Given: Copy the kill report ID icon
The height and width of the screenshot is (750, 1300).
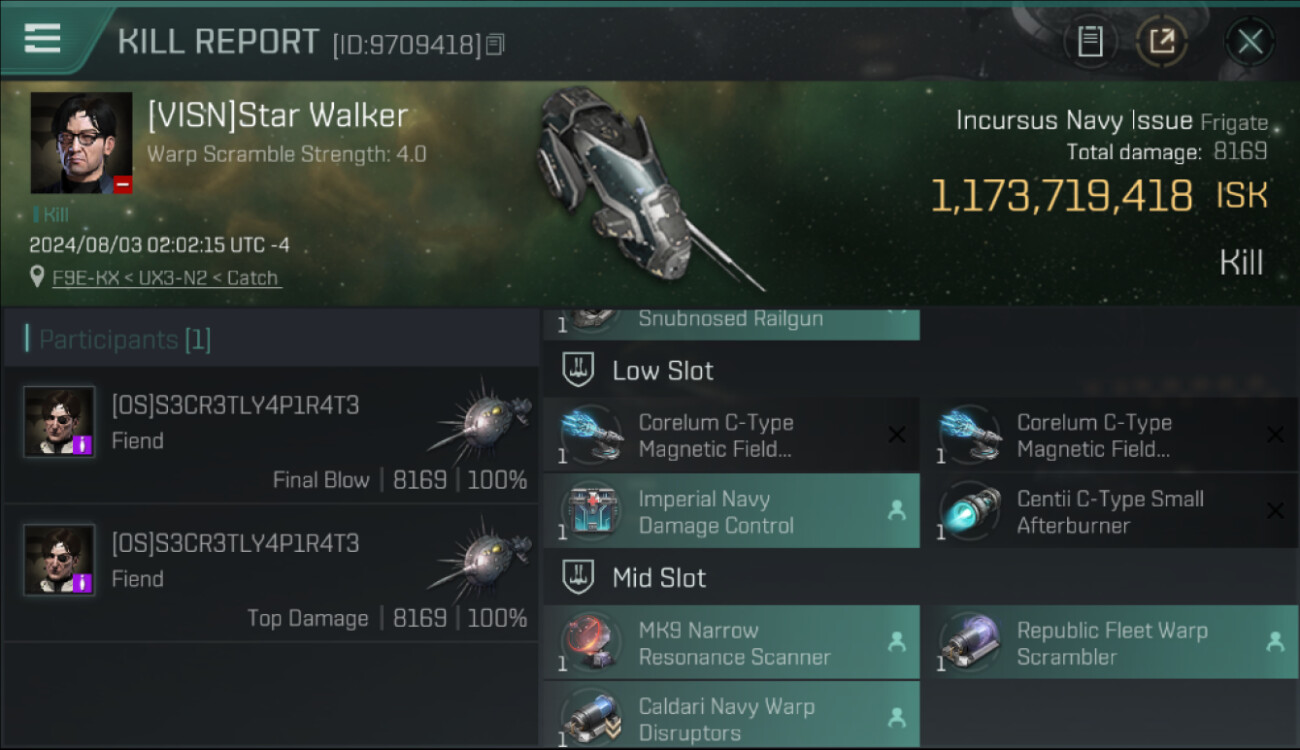Looking at the screenshot, I should click(x=496, y=44).
